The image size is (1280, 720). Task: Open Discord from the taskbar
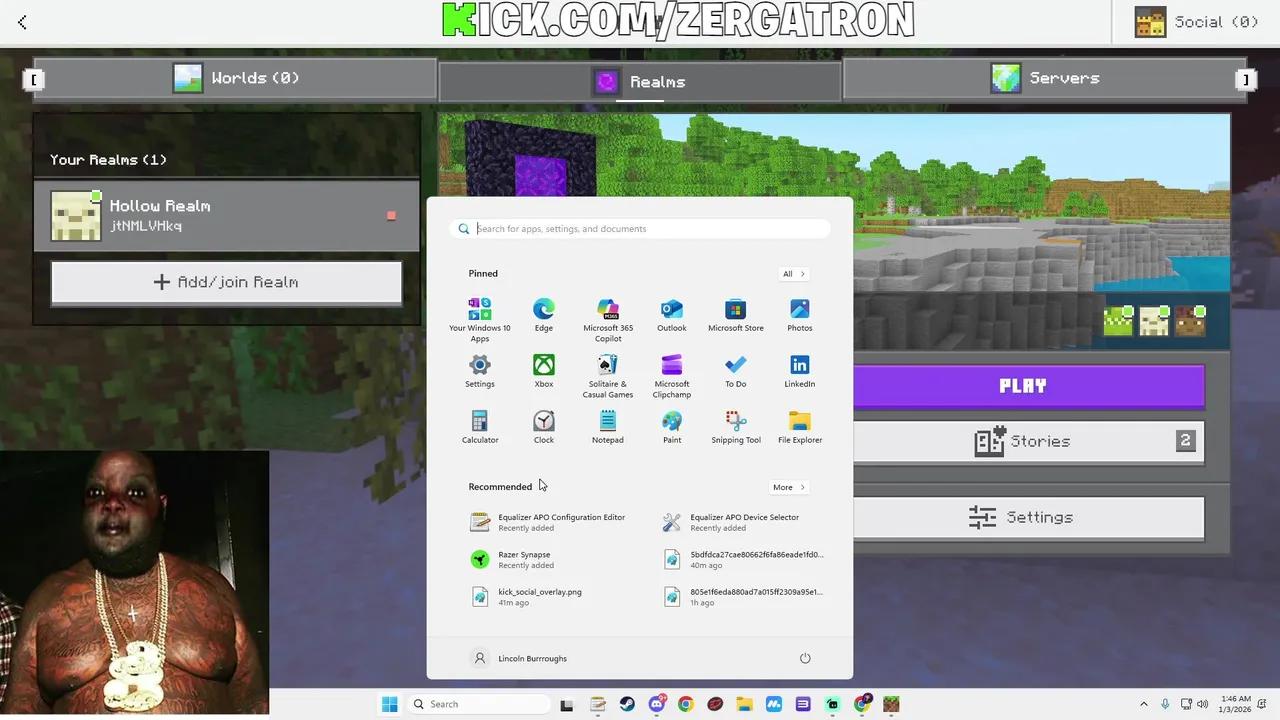tap(657, 704)
